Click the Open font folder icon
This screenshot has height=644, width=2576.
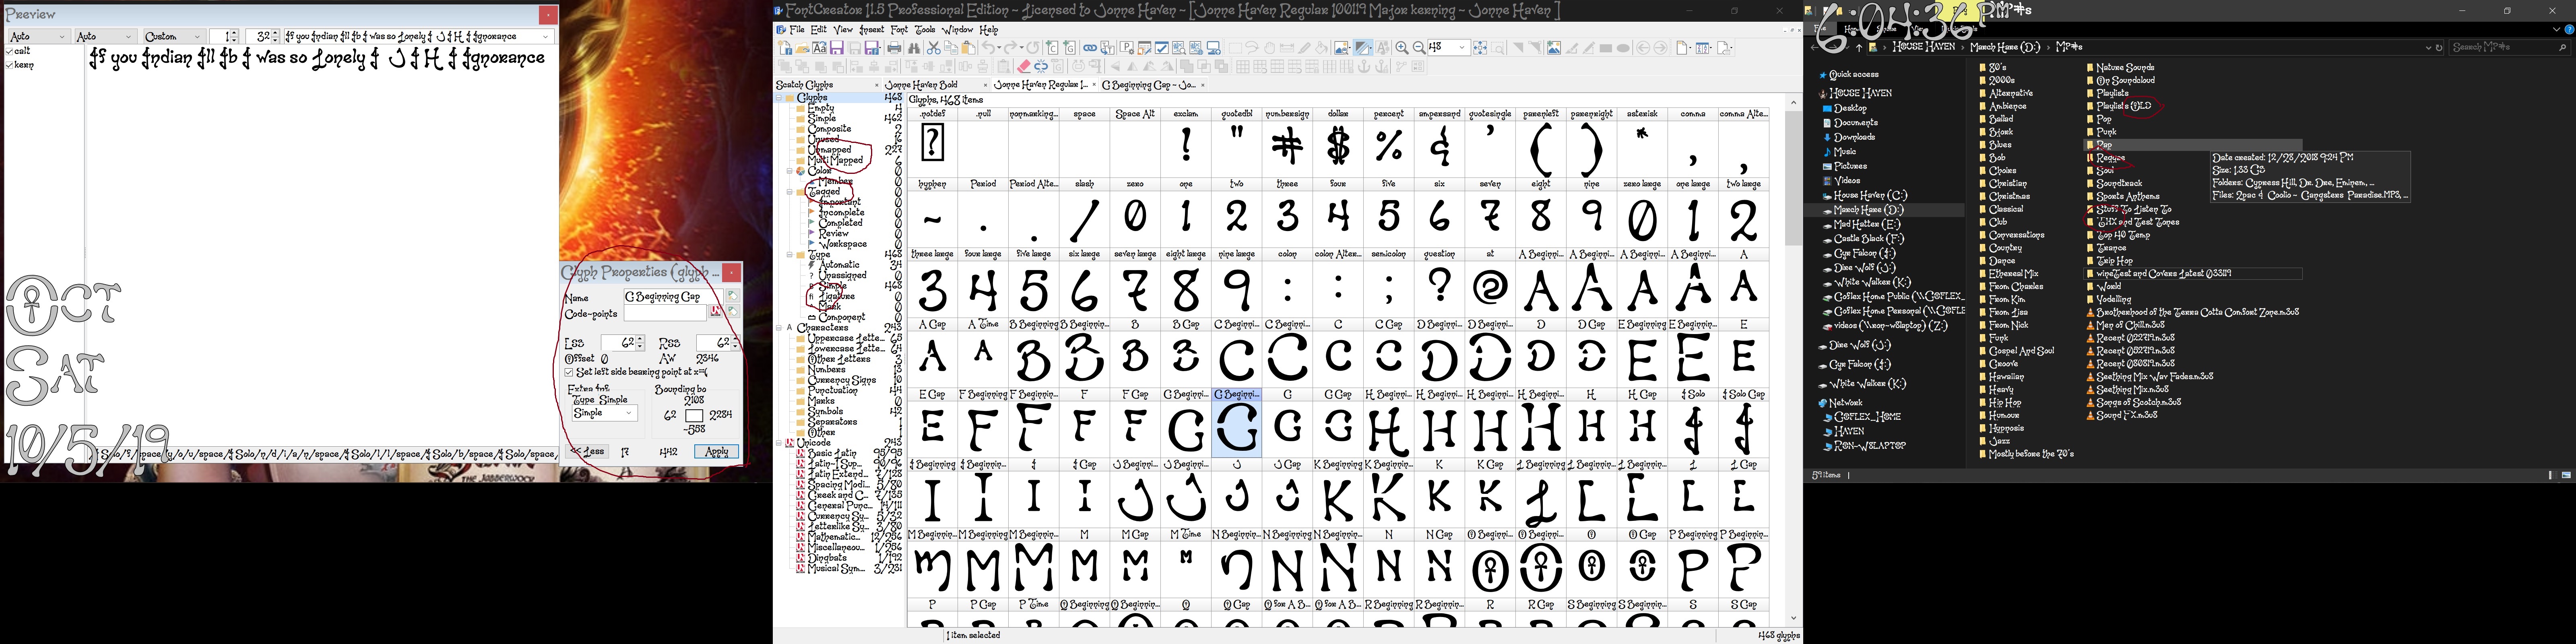[x=802, y=48]
